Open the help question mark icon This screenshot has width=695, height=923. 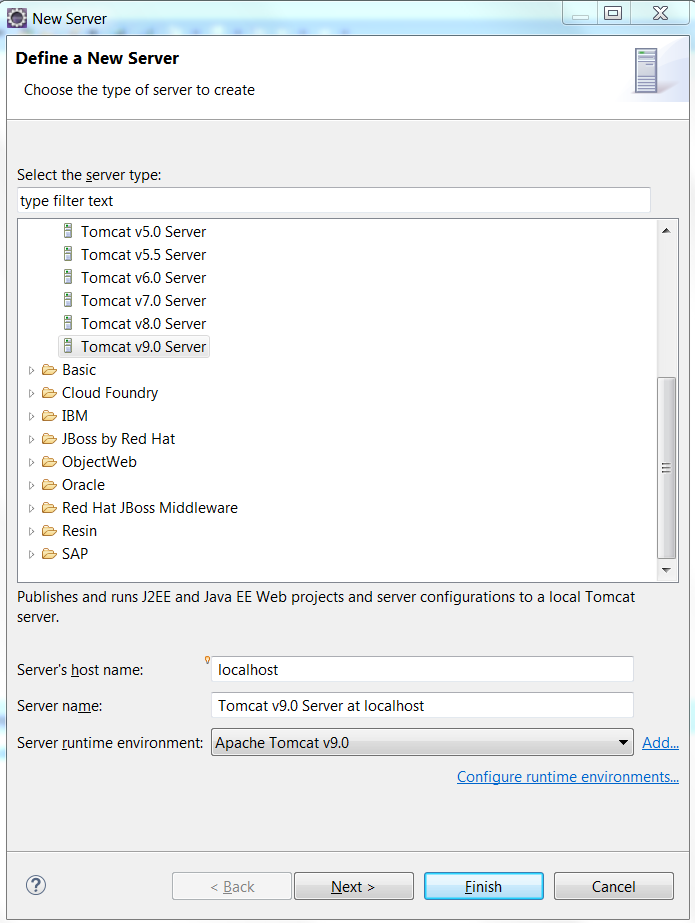[x=36, y=885]
